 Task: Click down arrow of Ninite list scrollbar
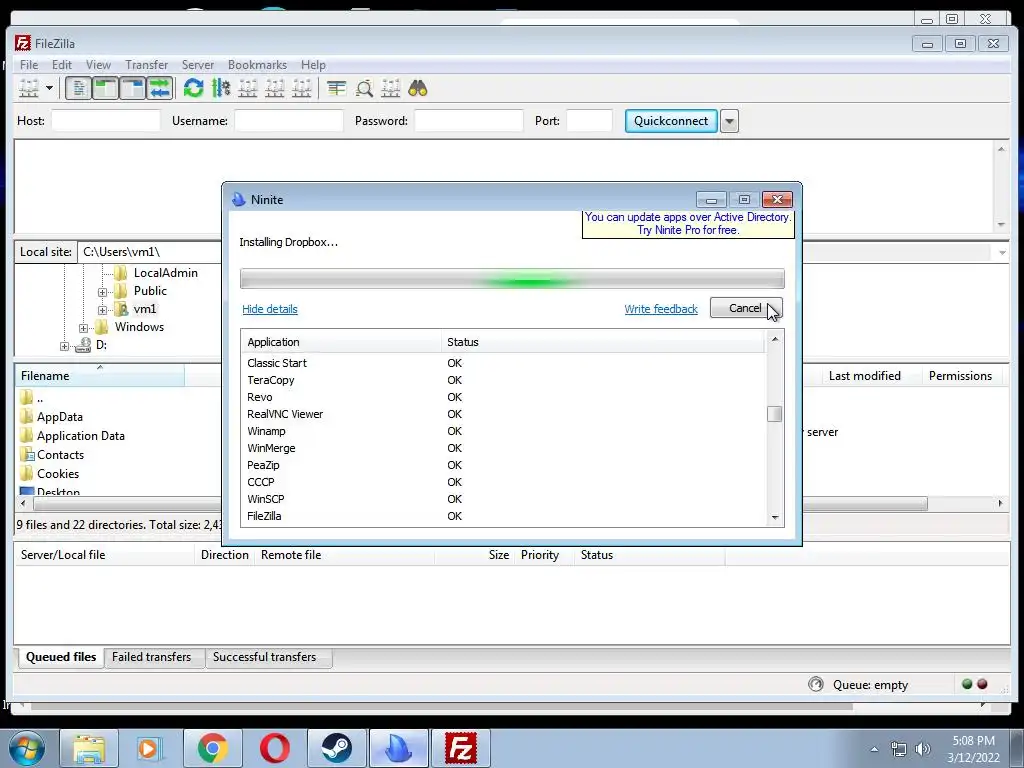click(x=775, y=517)
